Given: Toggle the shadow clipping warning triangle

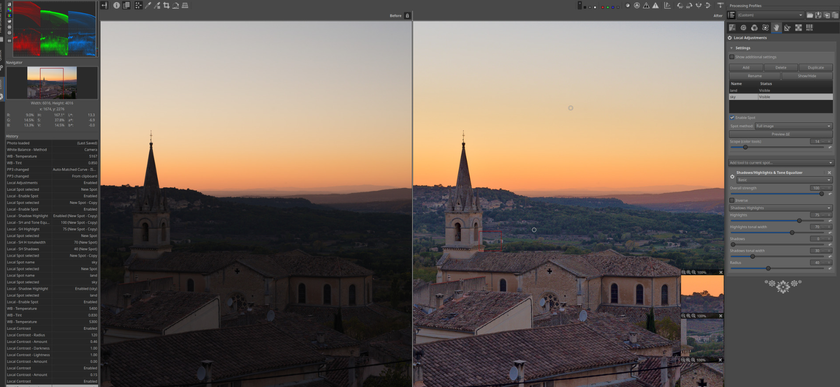Looking at the screenshot, I should coord(646,6).
